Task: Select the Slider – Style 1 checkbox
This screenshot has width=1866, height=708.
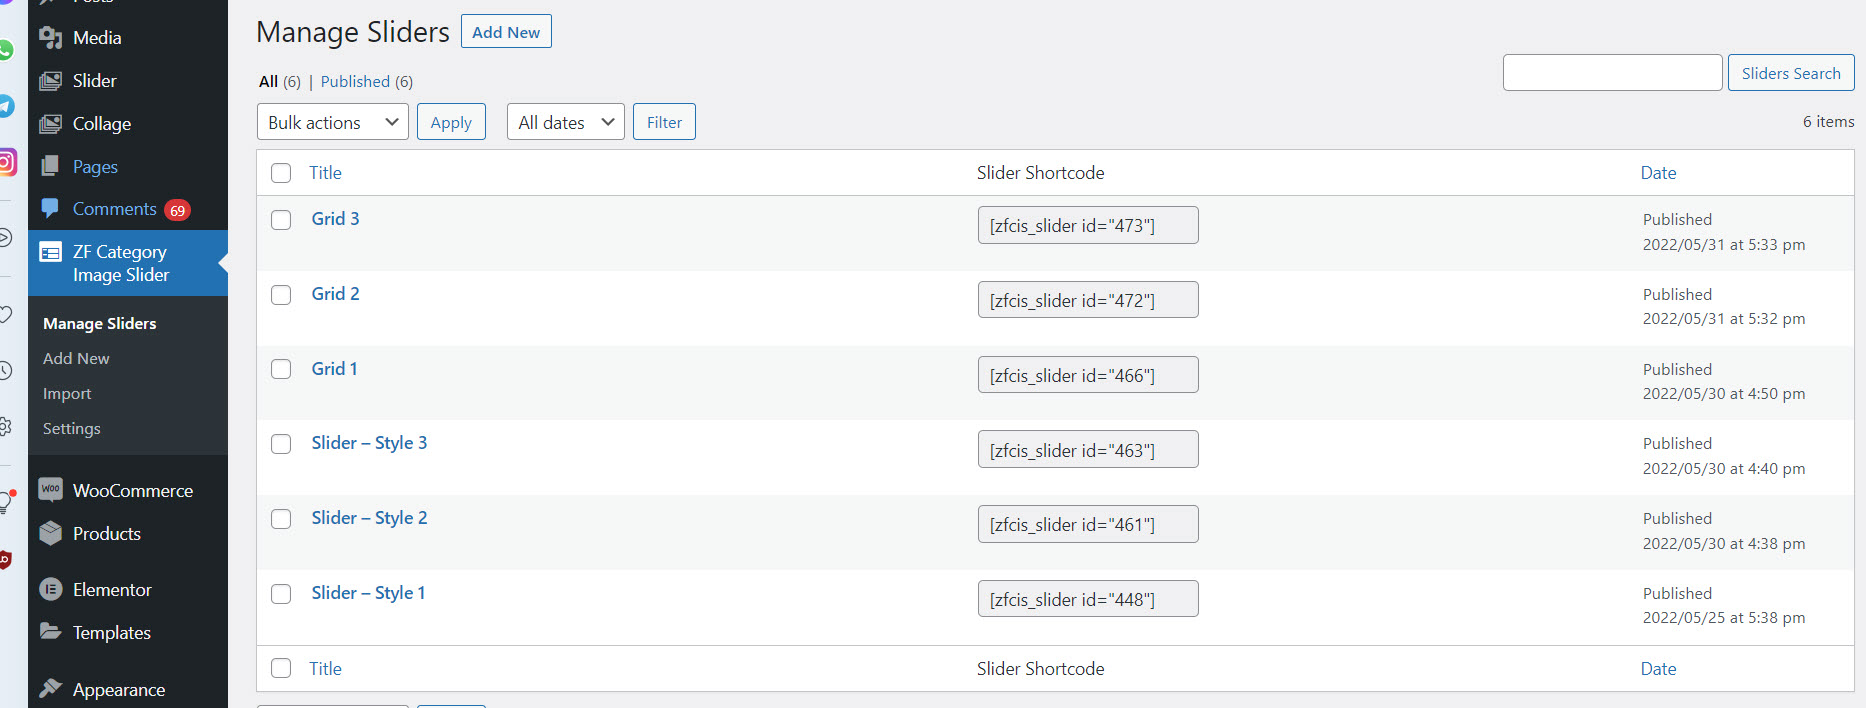Action: [281, 594]
